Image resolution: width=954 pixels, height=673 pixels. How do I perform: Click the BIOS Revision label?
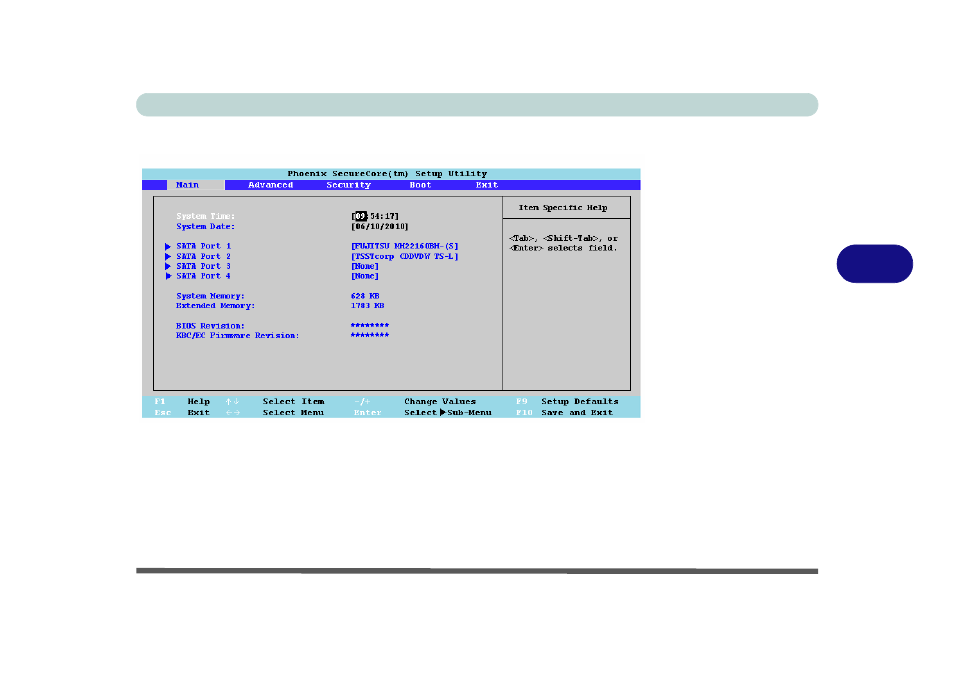[210, 326]
